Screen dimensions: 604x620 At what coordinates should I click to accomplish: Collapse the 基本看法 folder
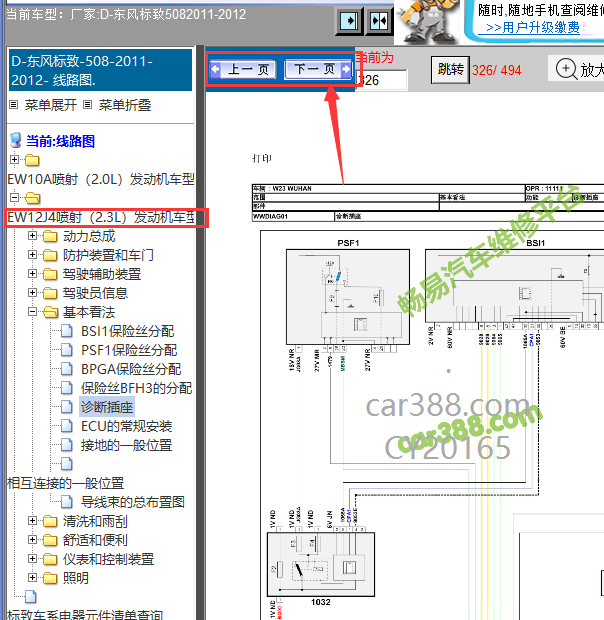32,312
